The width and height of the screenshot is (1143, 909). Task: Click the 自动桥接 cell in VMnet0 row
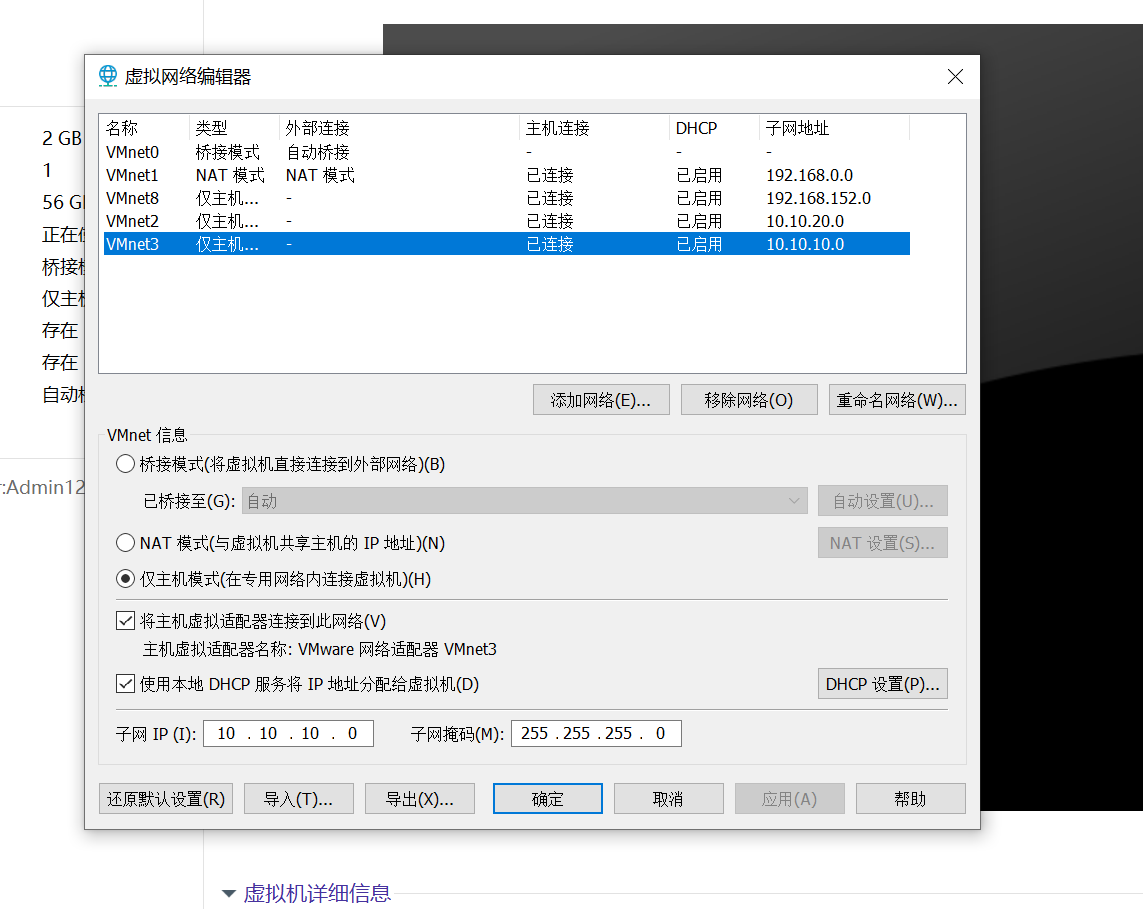[x=317, y=152]
